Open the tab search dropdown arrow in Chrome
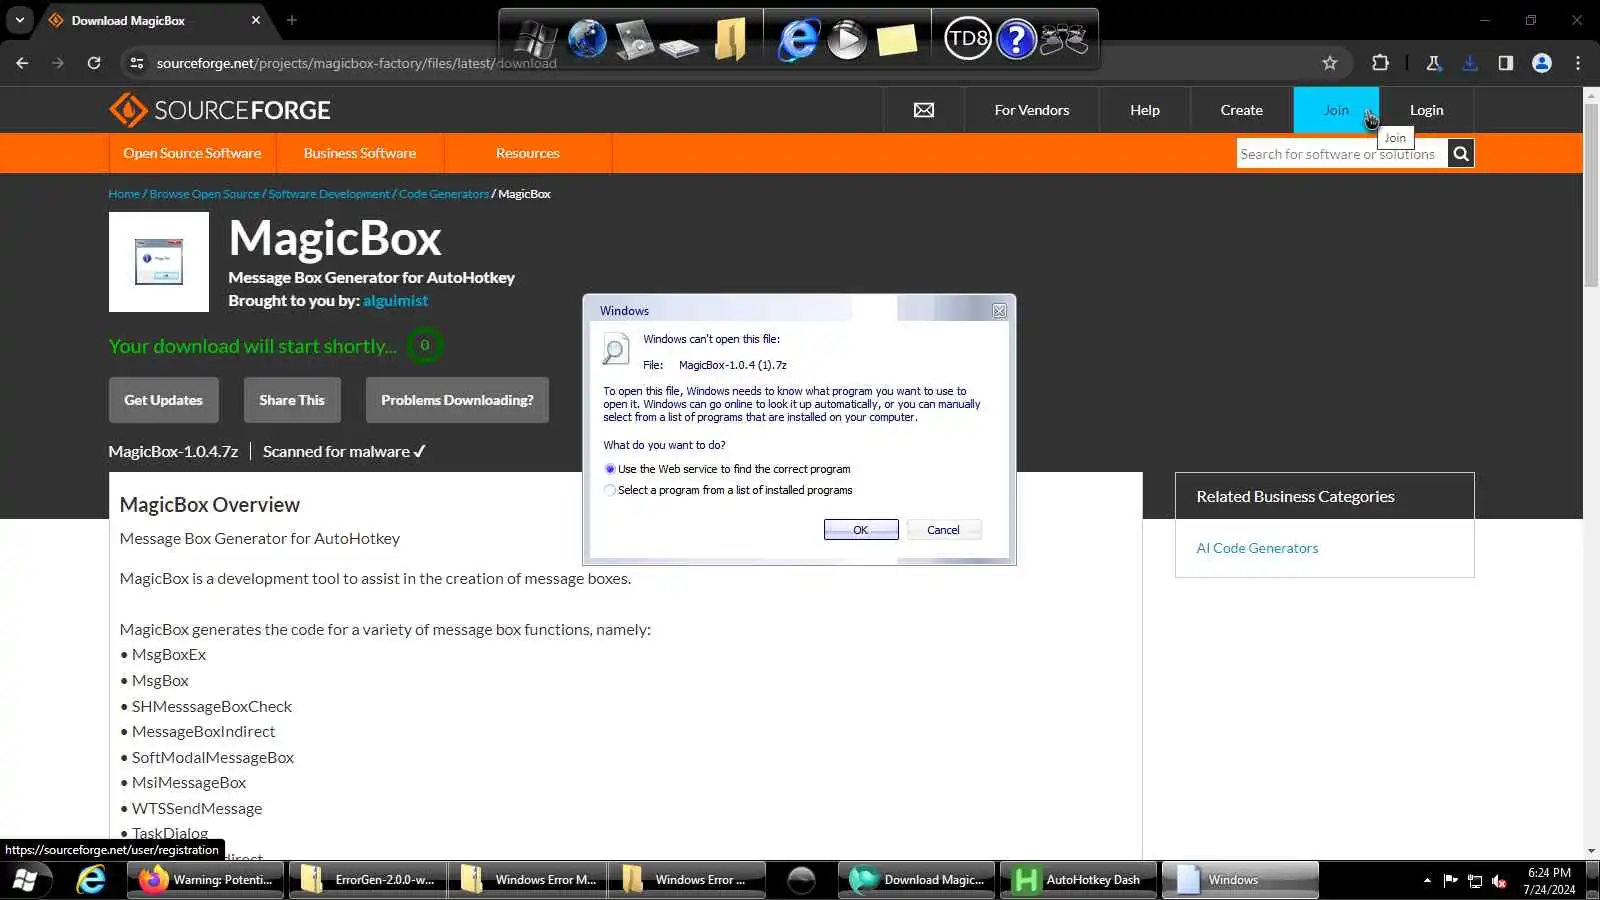This screenshot has height=900, width=1600. [20, 20]
